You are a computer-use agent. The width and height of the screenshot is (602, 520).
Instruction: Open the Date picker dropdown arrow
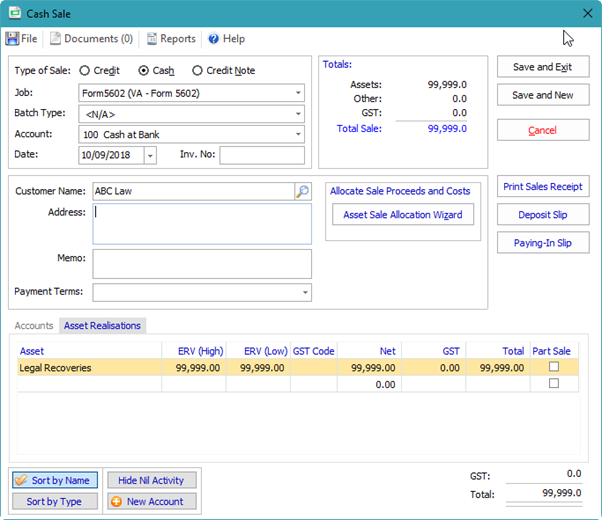[150, 155]
